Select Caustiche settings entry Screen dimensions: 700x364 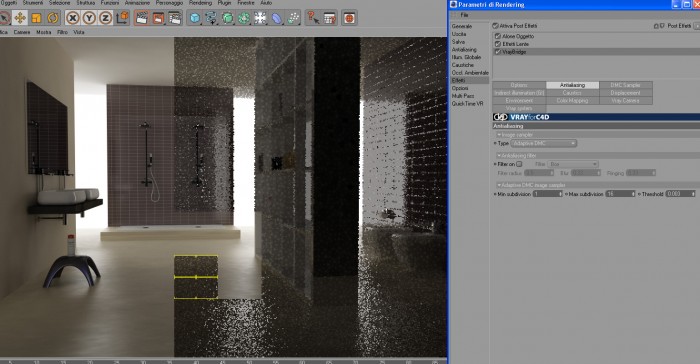pyautogui.click(x=462, y=65)
